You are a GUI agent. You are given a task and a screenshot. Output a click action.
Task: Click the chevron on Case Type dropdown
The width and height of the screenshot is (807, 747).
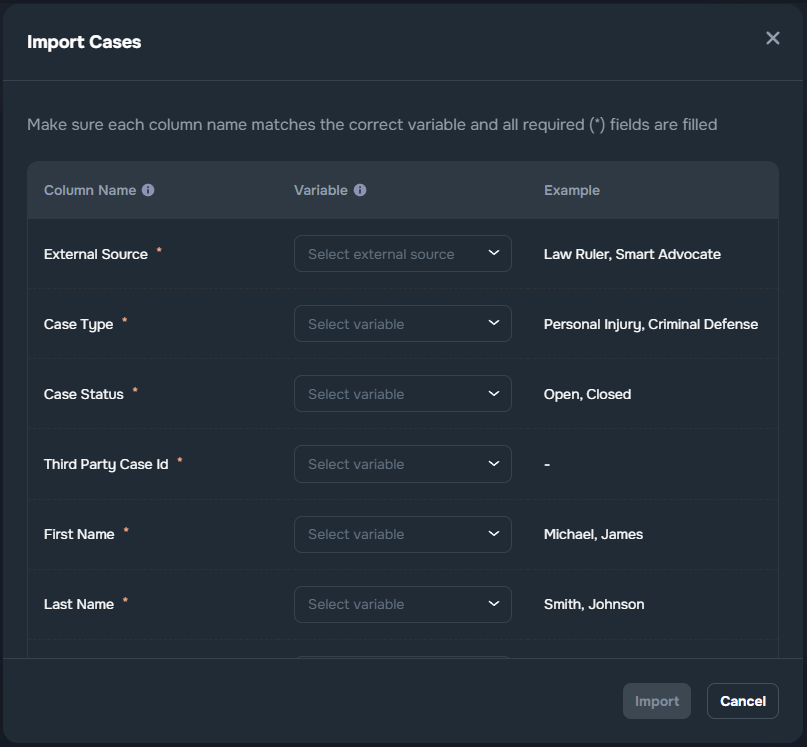(492, 323)
